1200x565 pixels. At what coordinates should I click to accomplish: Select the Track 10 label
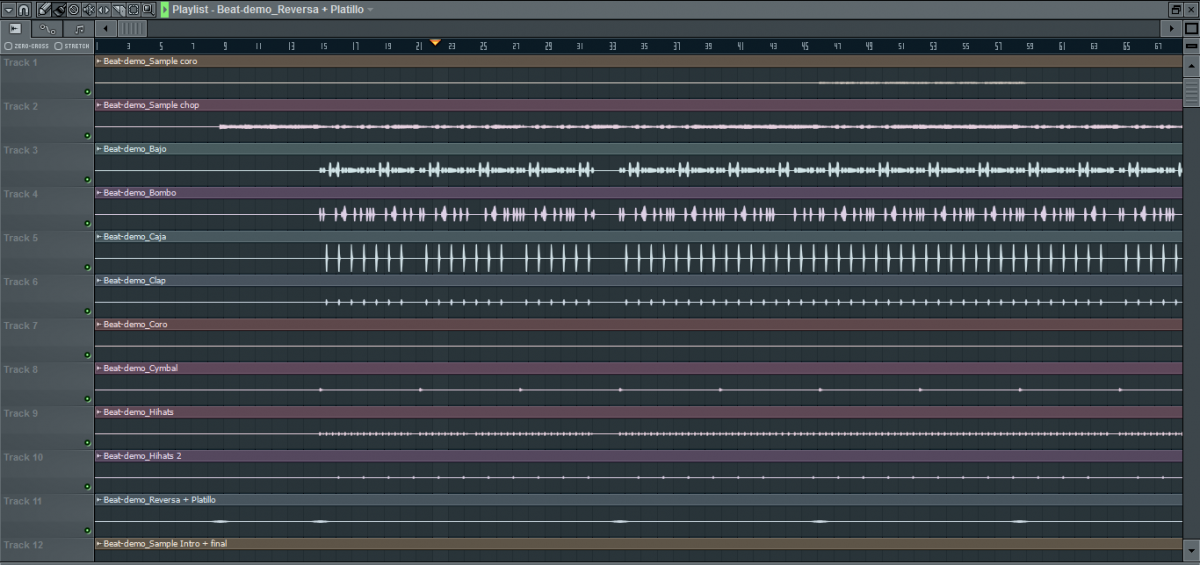point(23,457)
